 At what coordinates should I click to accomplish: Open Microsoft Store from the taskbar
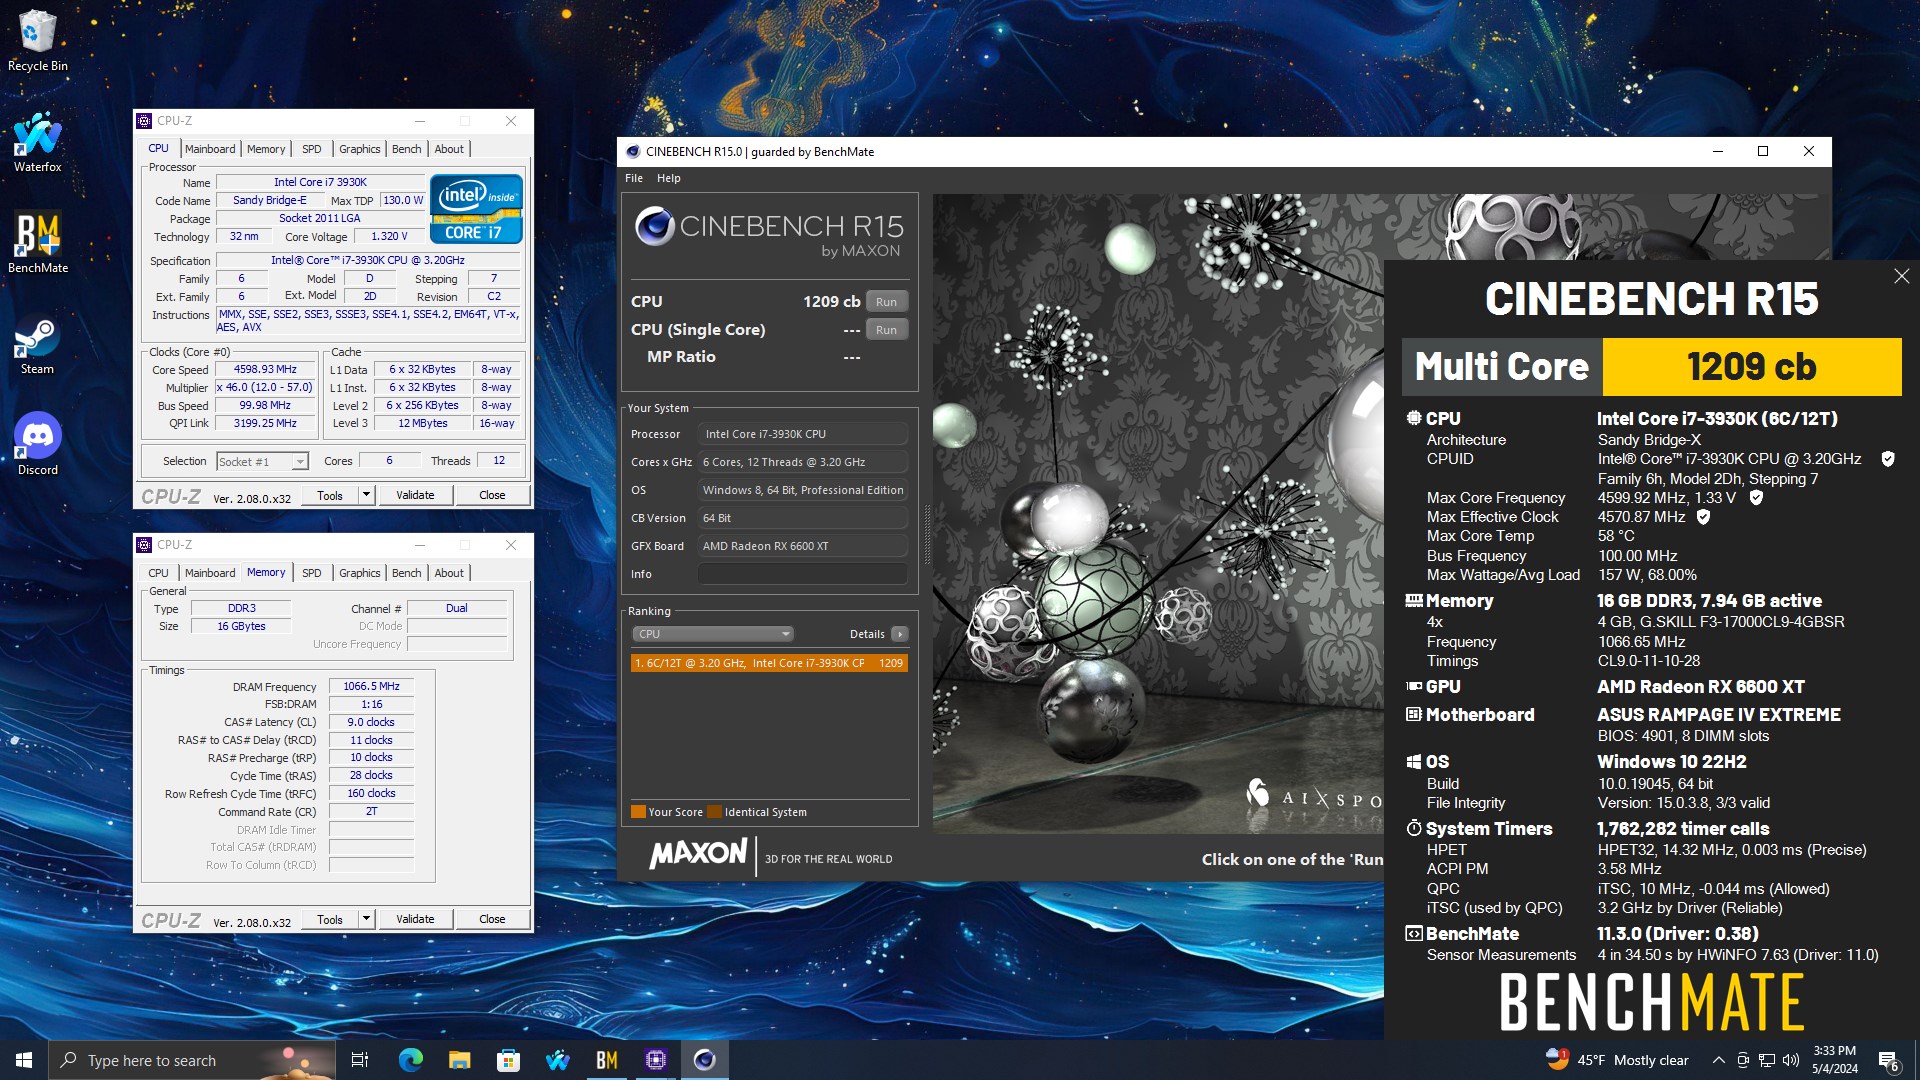tap(508, 1060)
